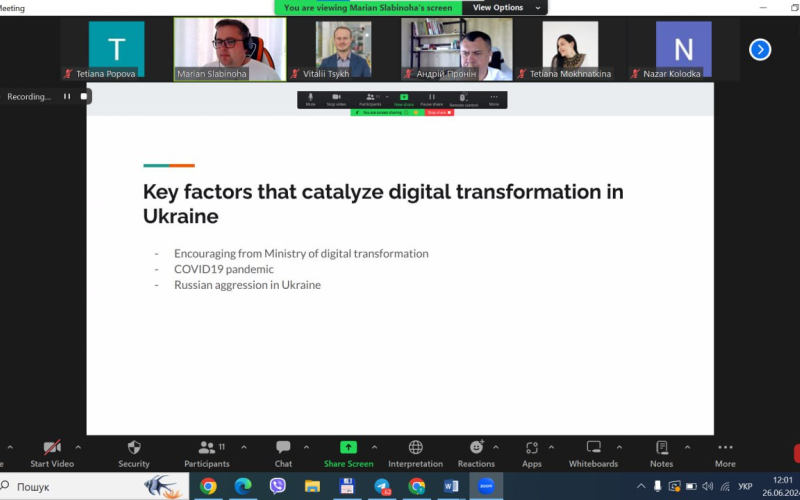Click the green Share Screen button
This screenshot has width=800, height=500.
tap(348, 454)
